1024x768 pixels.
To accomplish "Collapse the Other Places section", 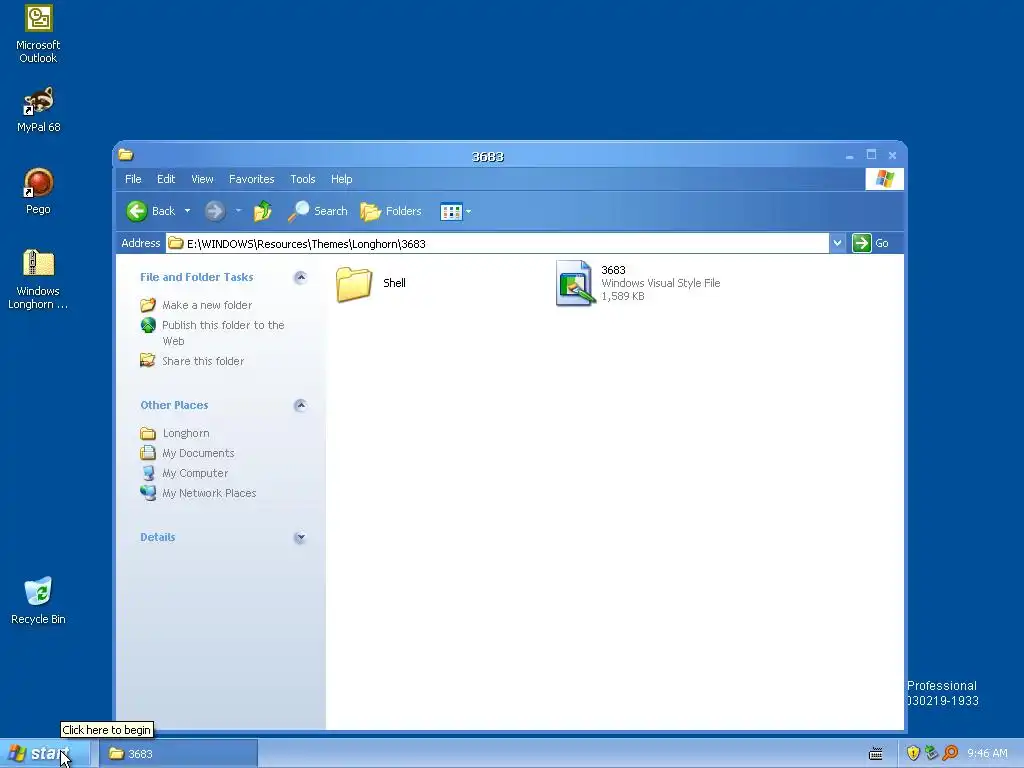I will pos(300,406).
